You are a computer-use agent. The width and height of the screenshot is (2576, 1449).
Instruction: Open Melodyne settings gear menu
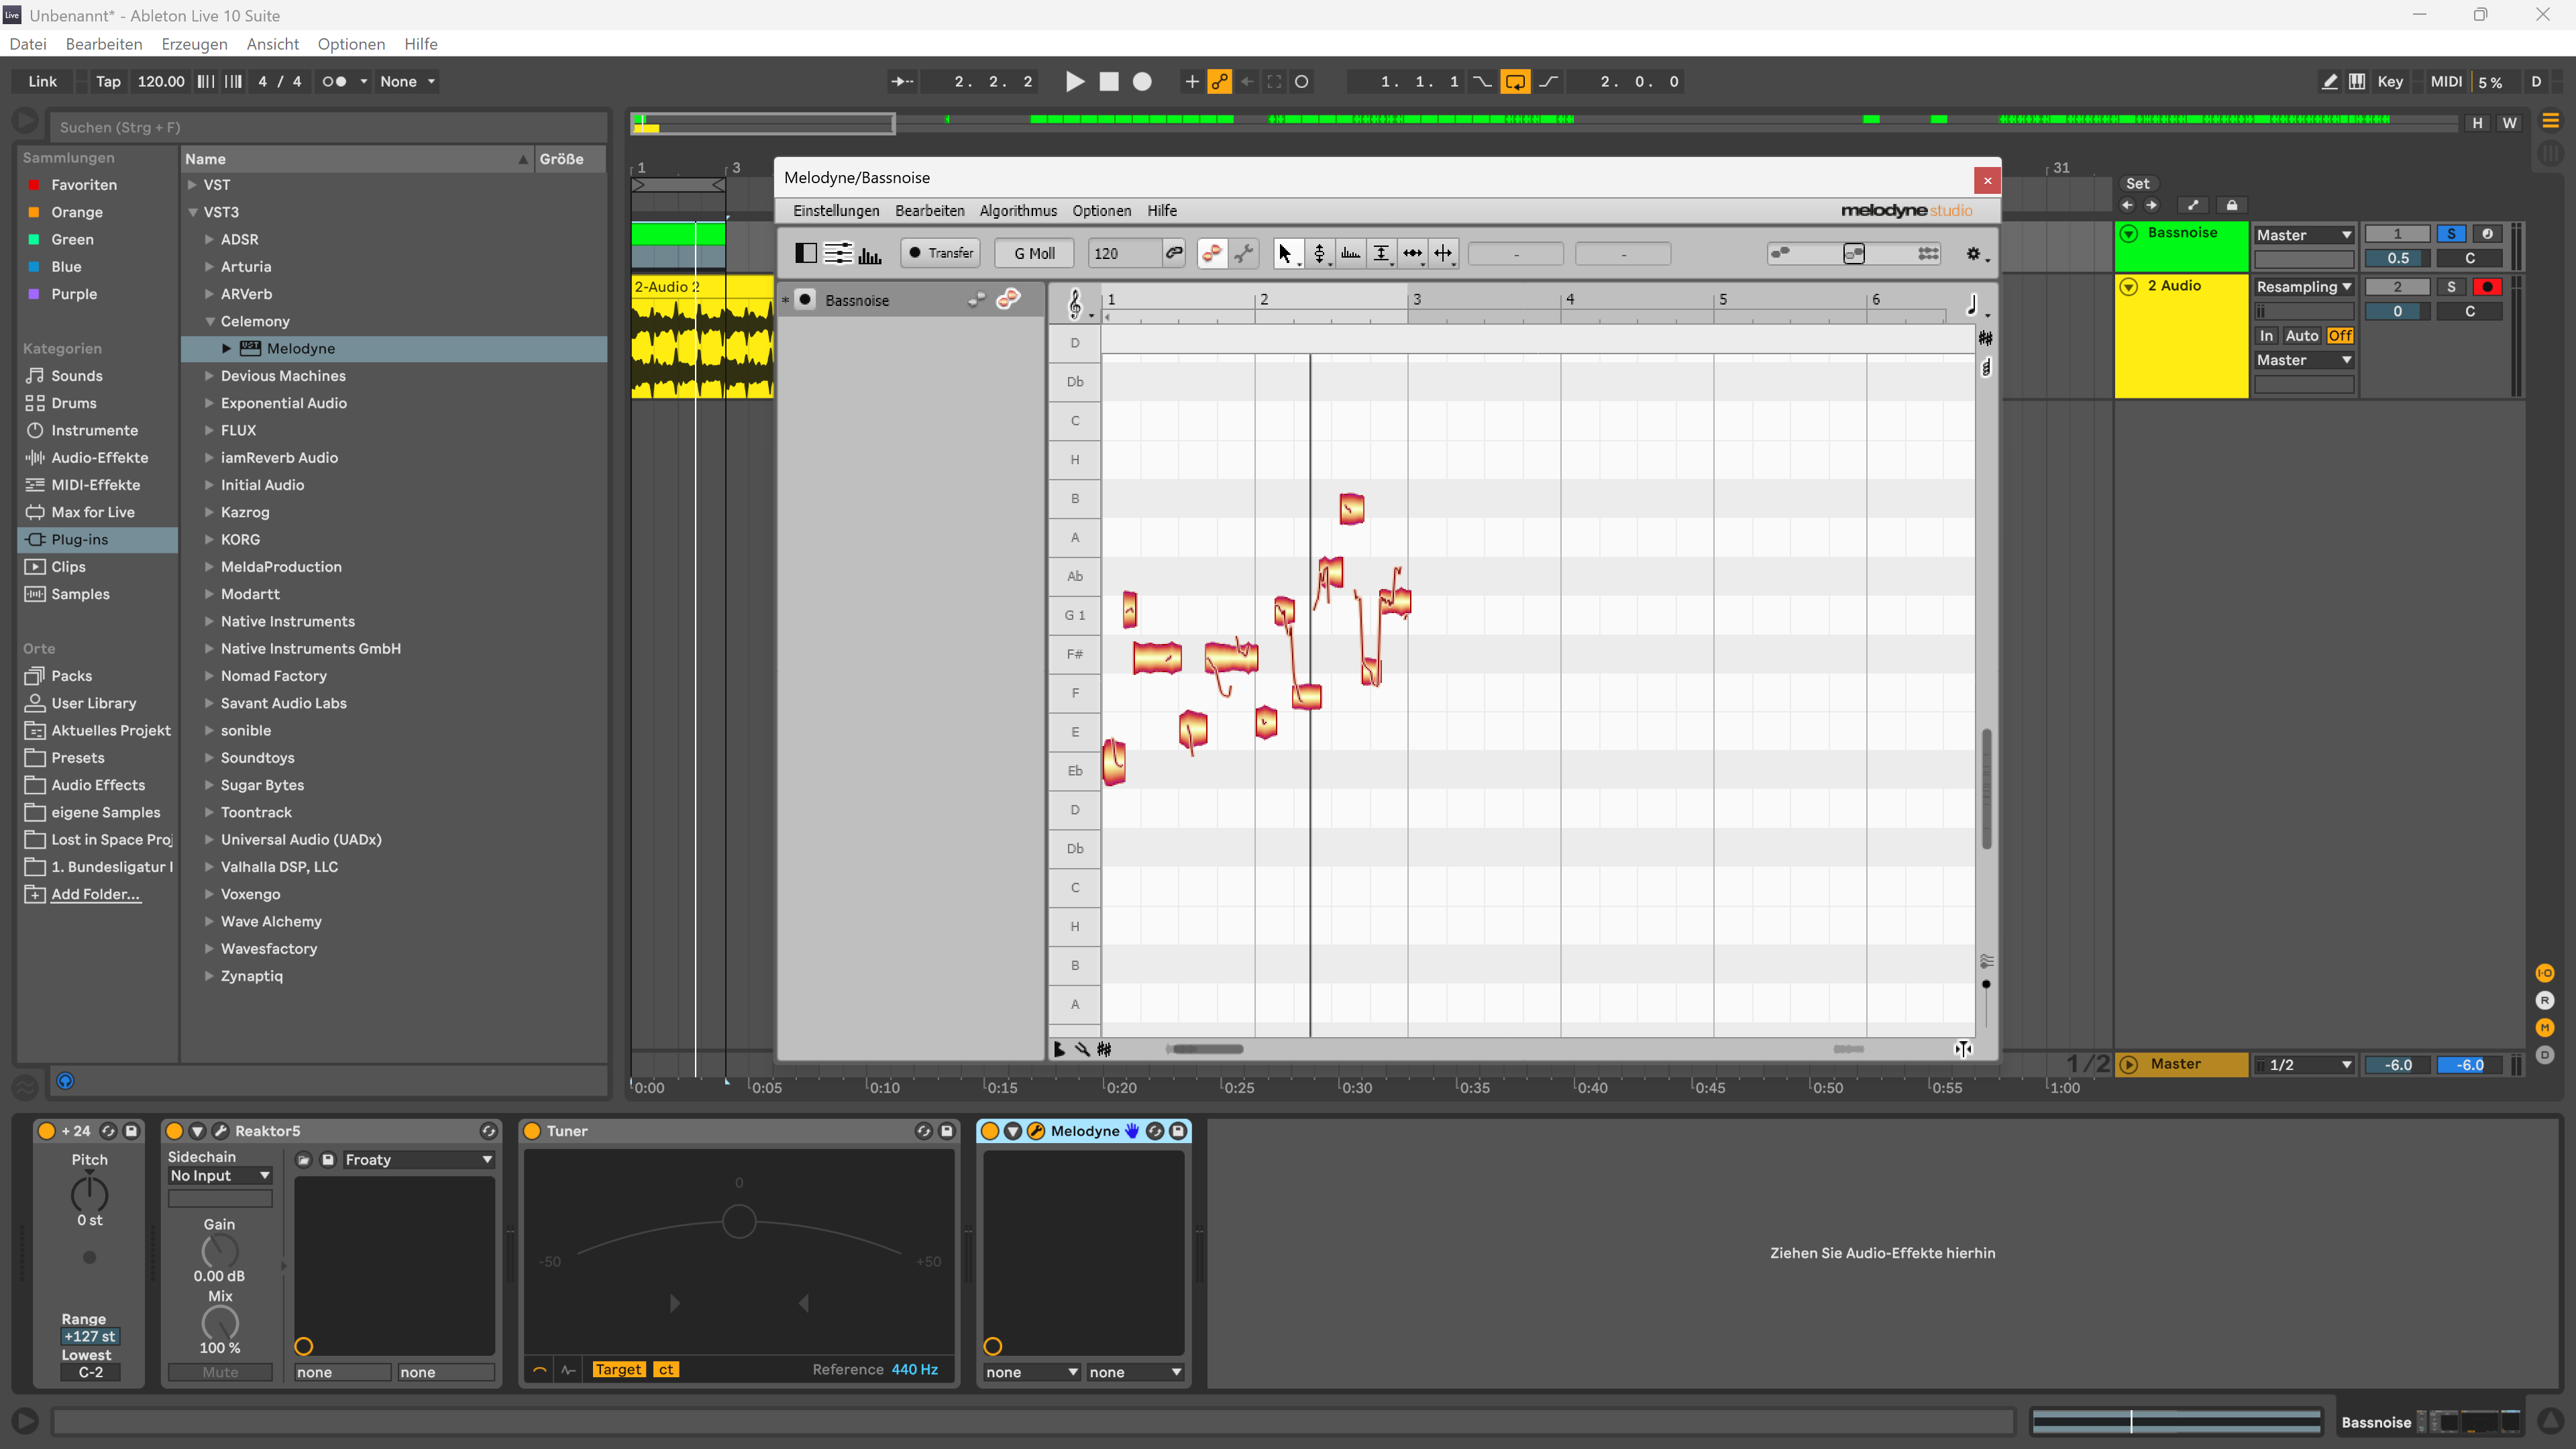[1973, 254]
